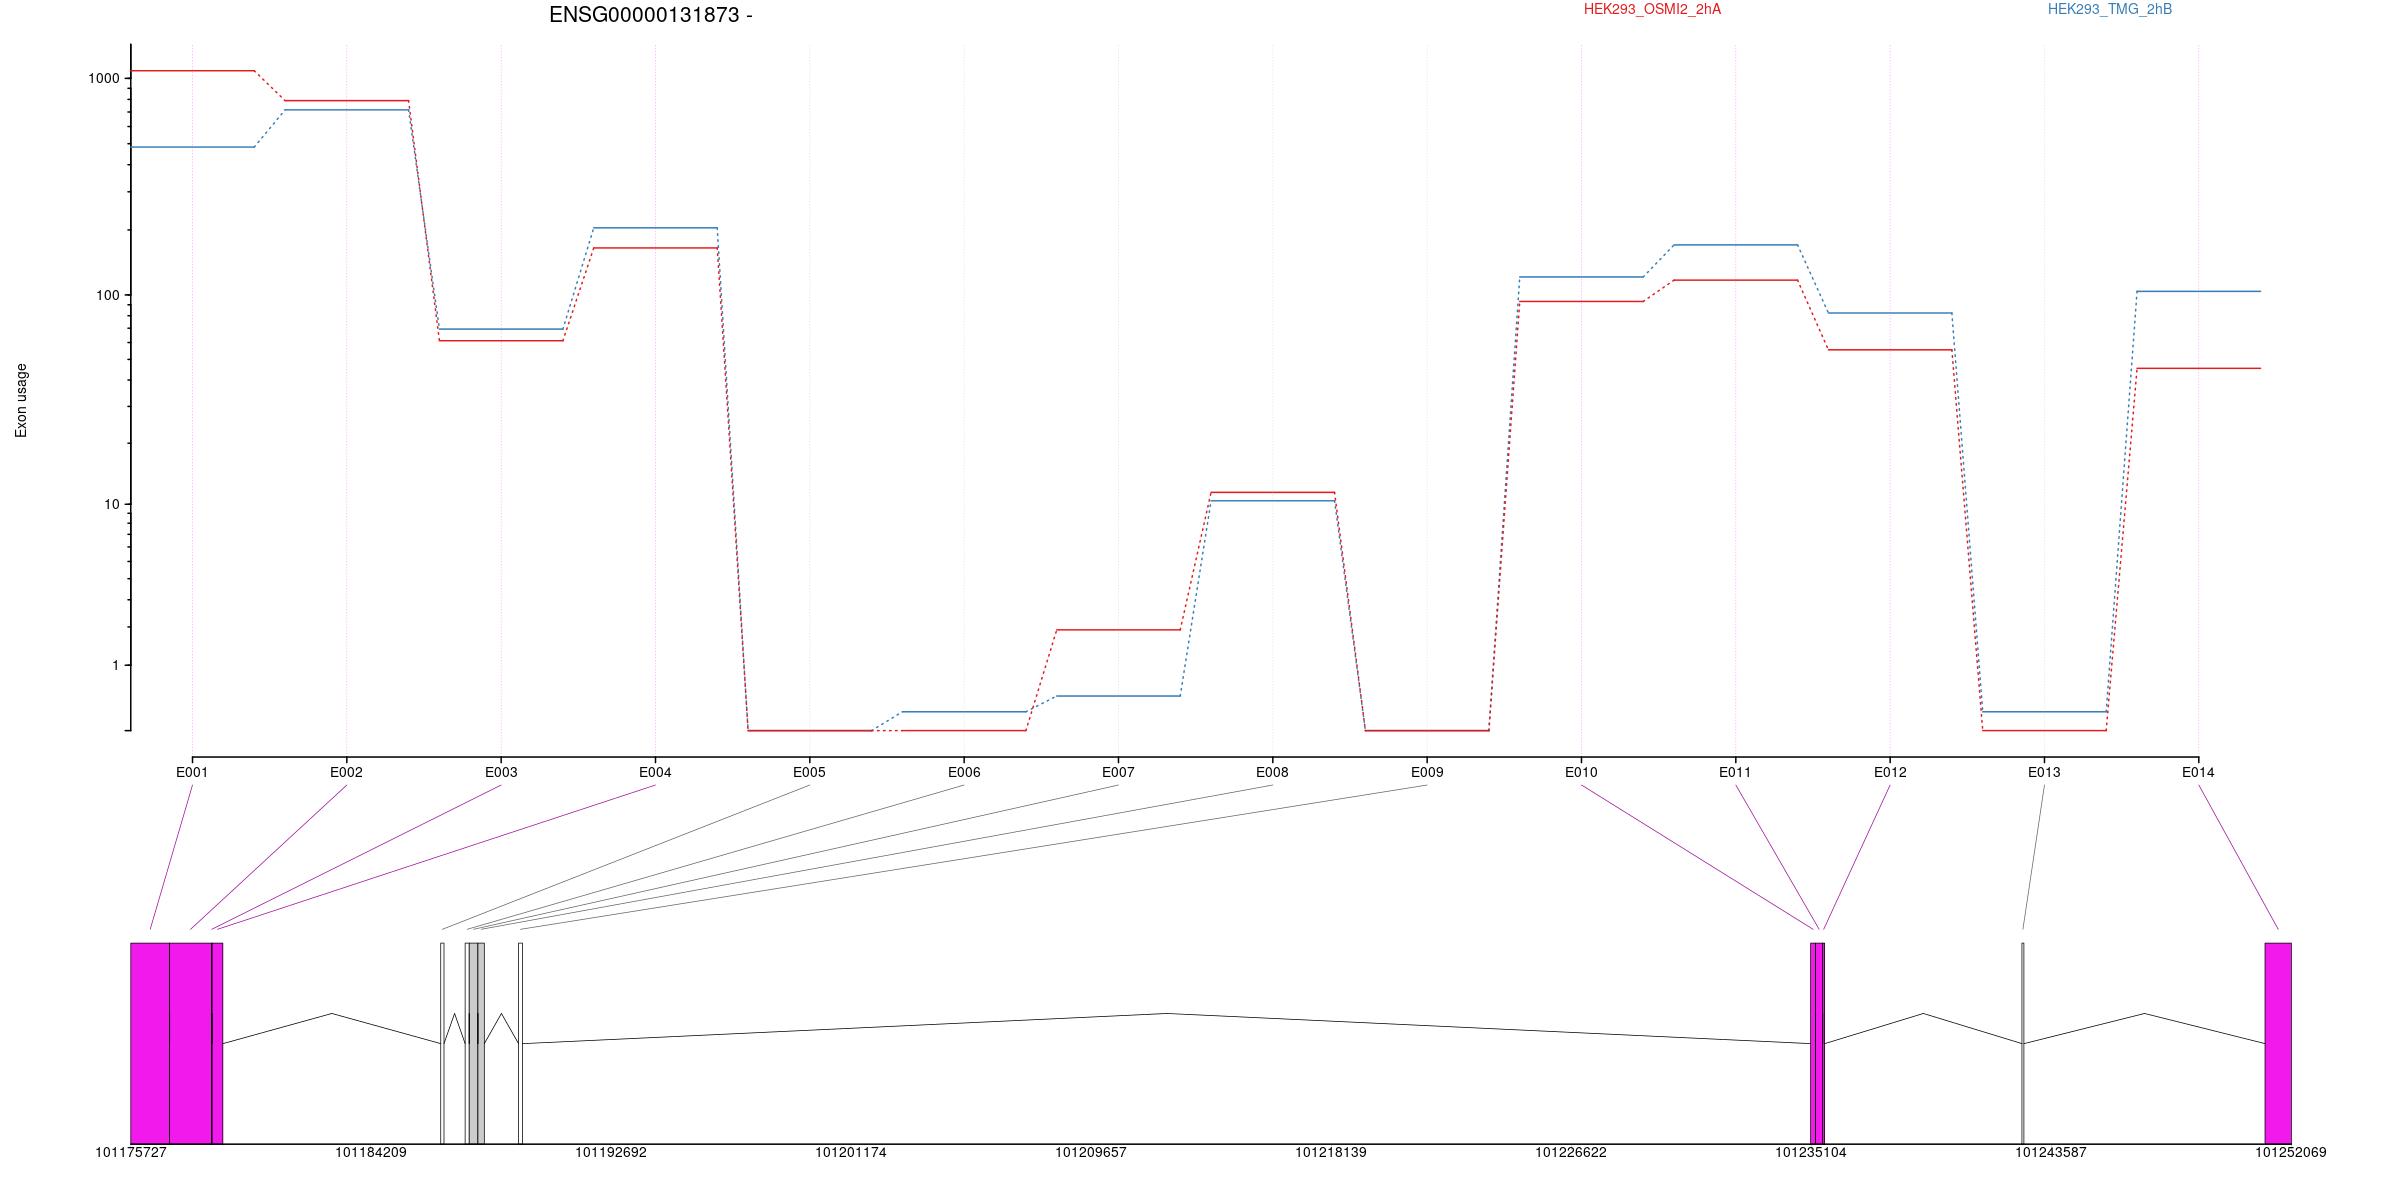
Task: Click genomic coordinate 101226622
Action: tap(1571, 1152)
